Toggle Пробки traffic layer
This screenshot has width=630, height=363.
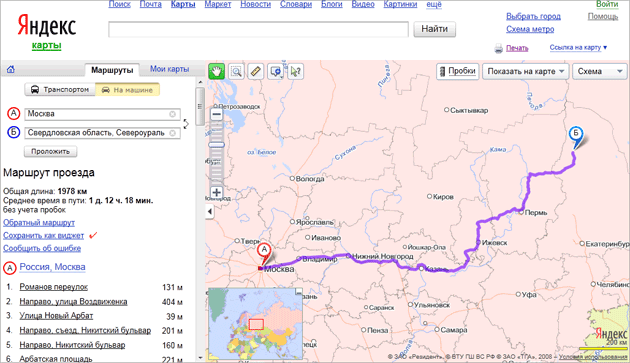coord(458,72)
